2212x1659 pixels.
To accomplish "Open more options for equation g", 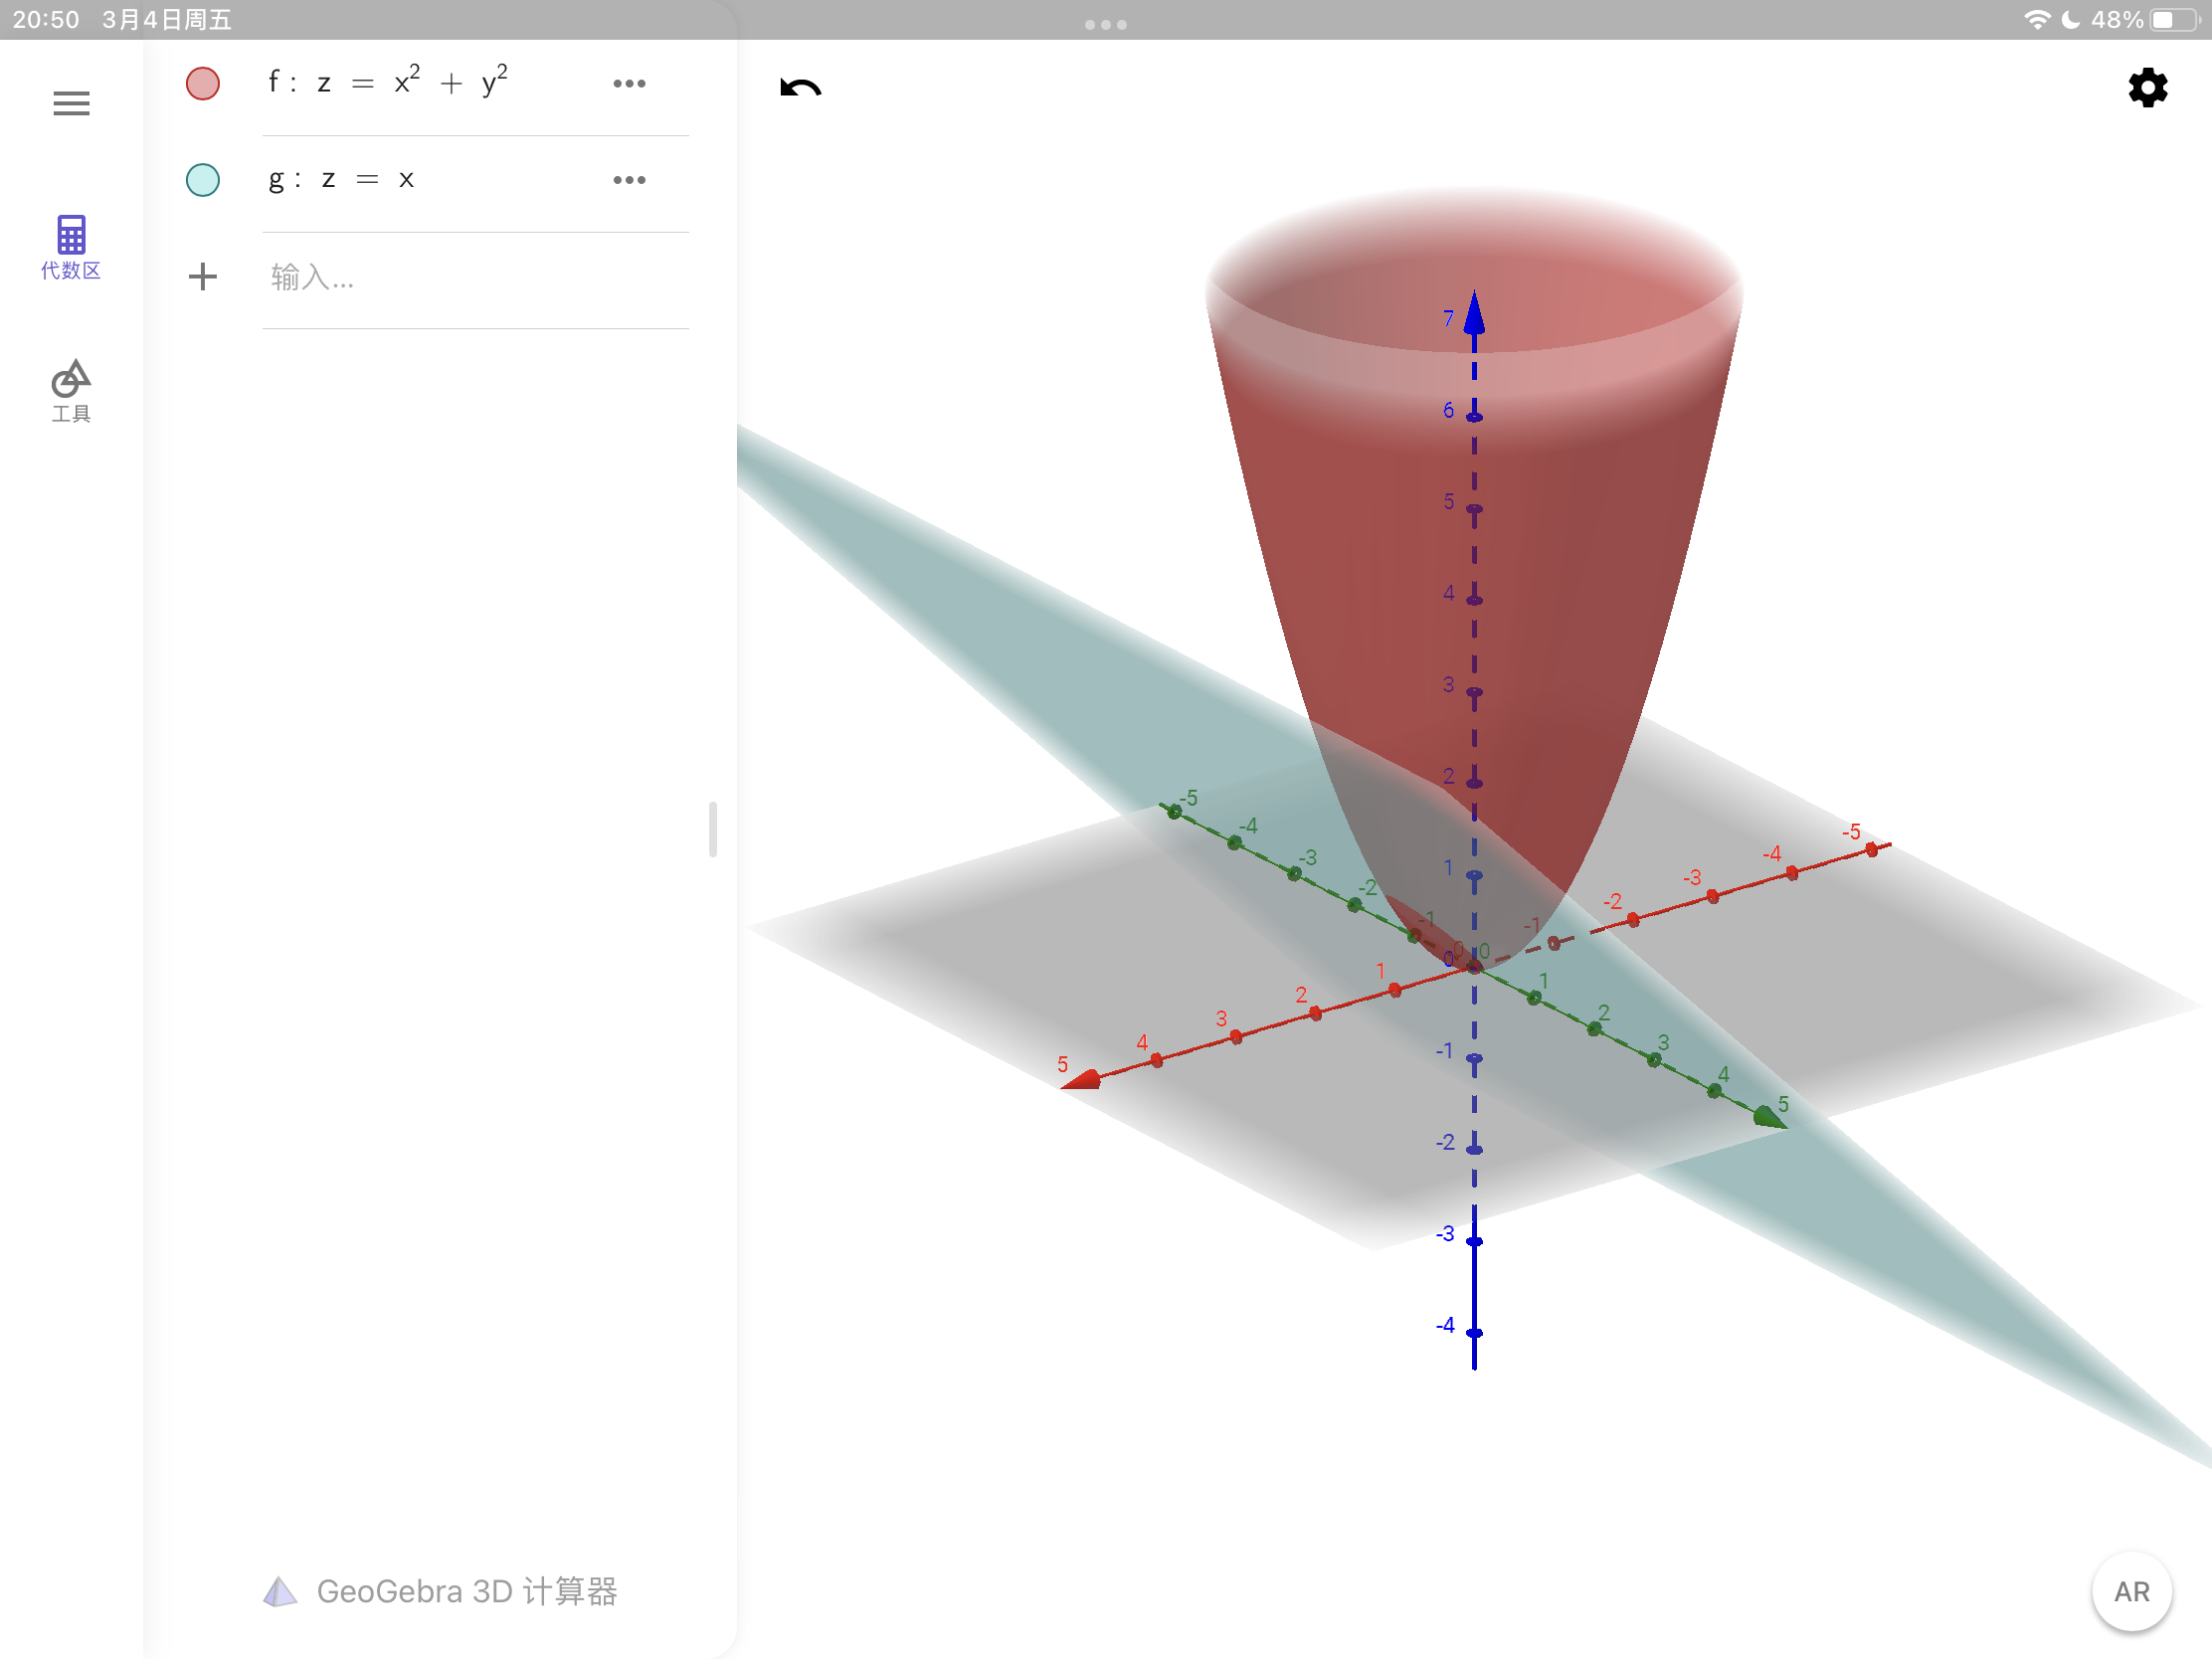I will 629,180.
